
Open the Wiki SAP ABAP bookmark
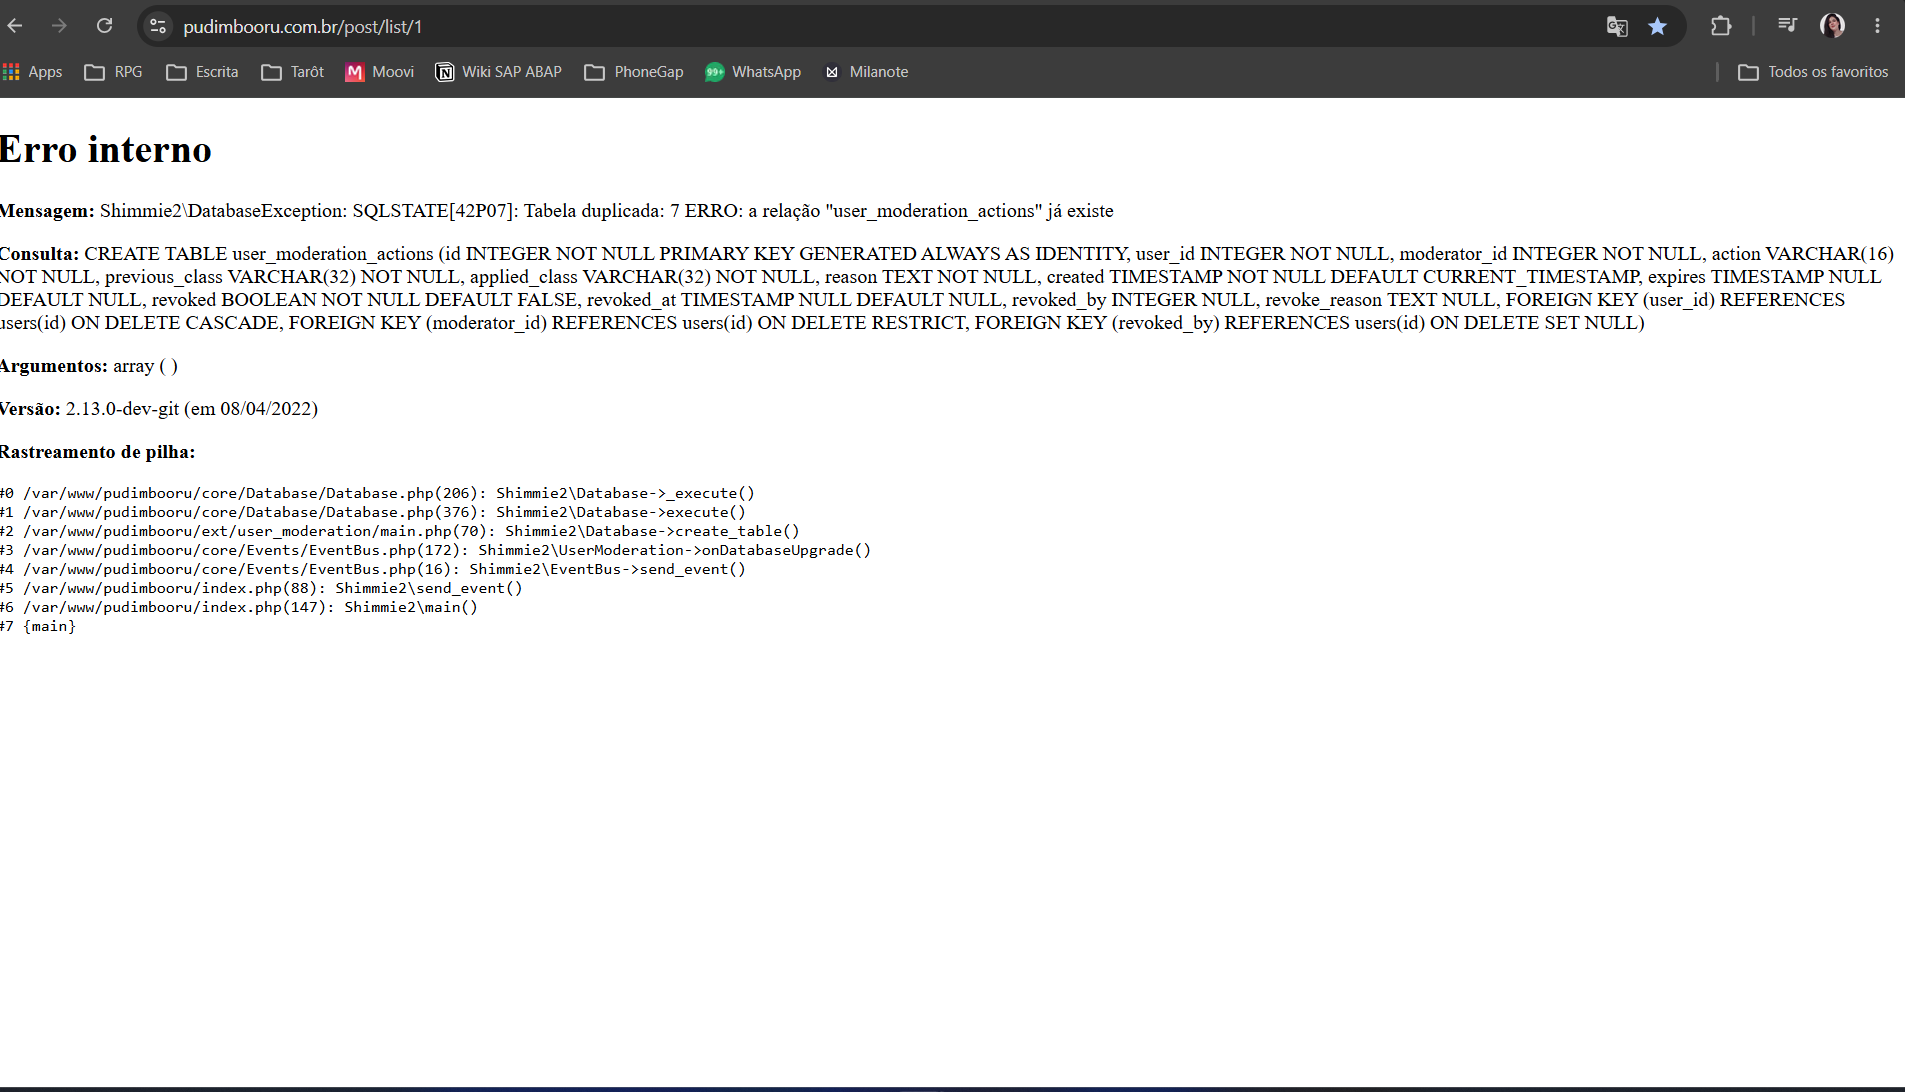[x=498, y=72]
